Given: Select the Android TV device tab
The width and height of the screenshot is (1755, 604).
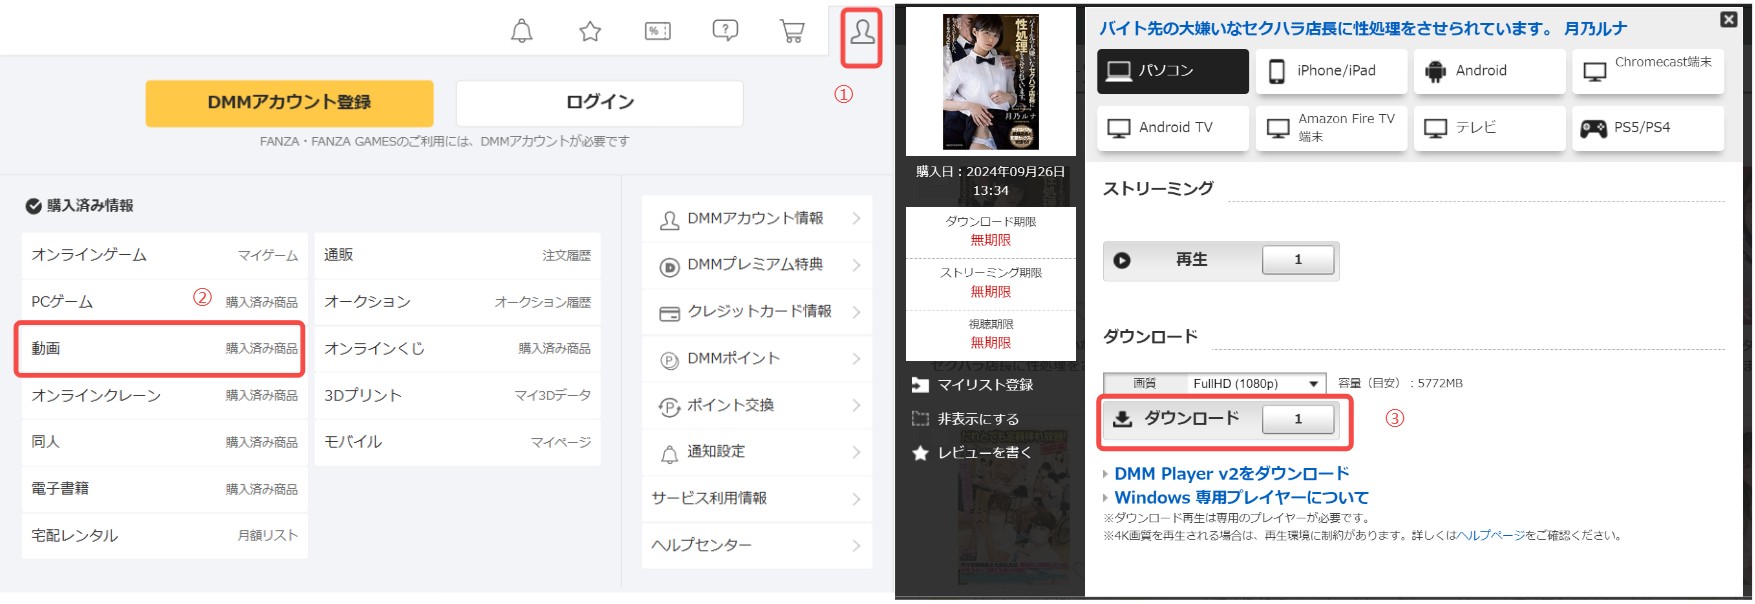Looking at the screenshot, I should tap(1173, 128).
